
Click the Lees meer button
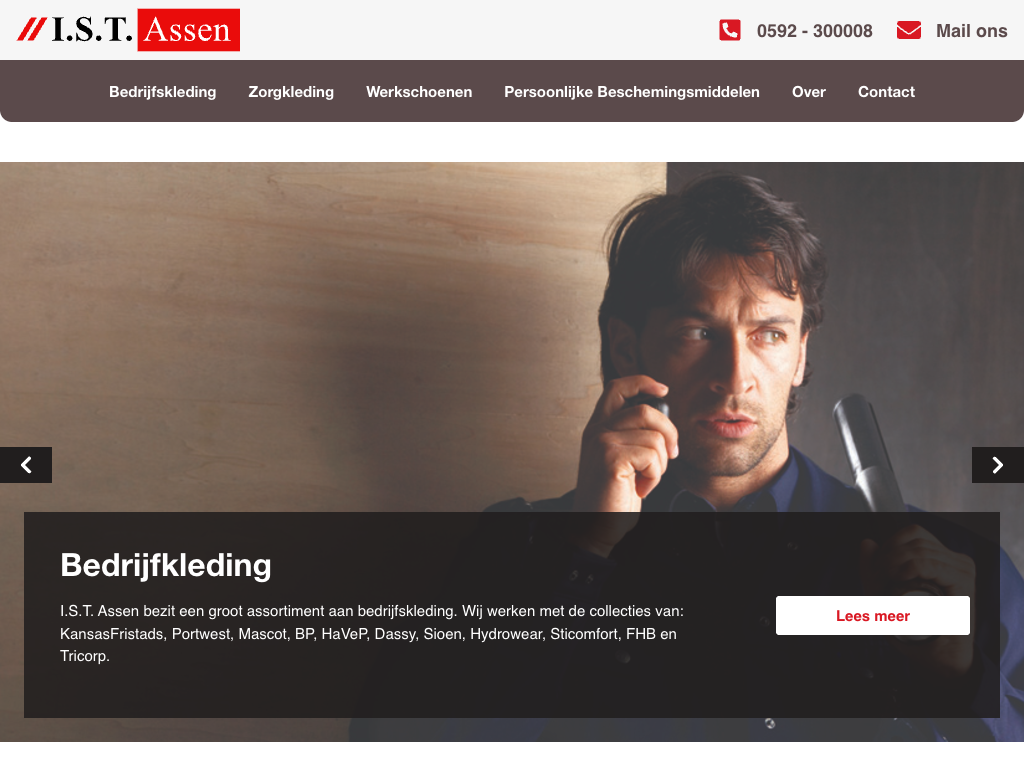[872, 615]
